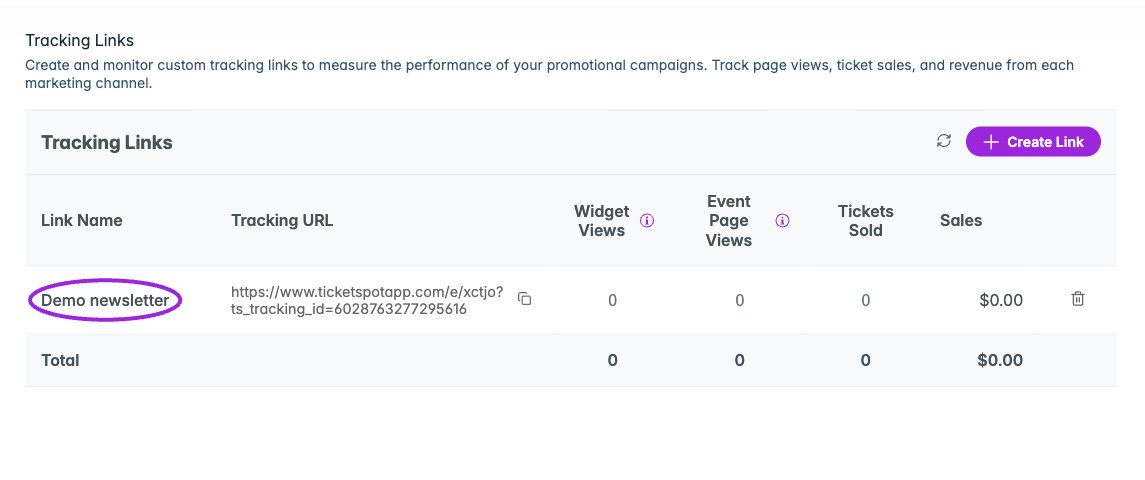Click the Tracking URL column header
This screenshot has width=1145, height=480.
coord(282,221)
